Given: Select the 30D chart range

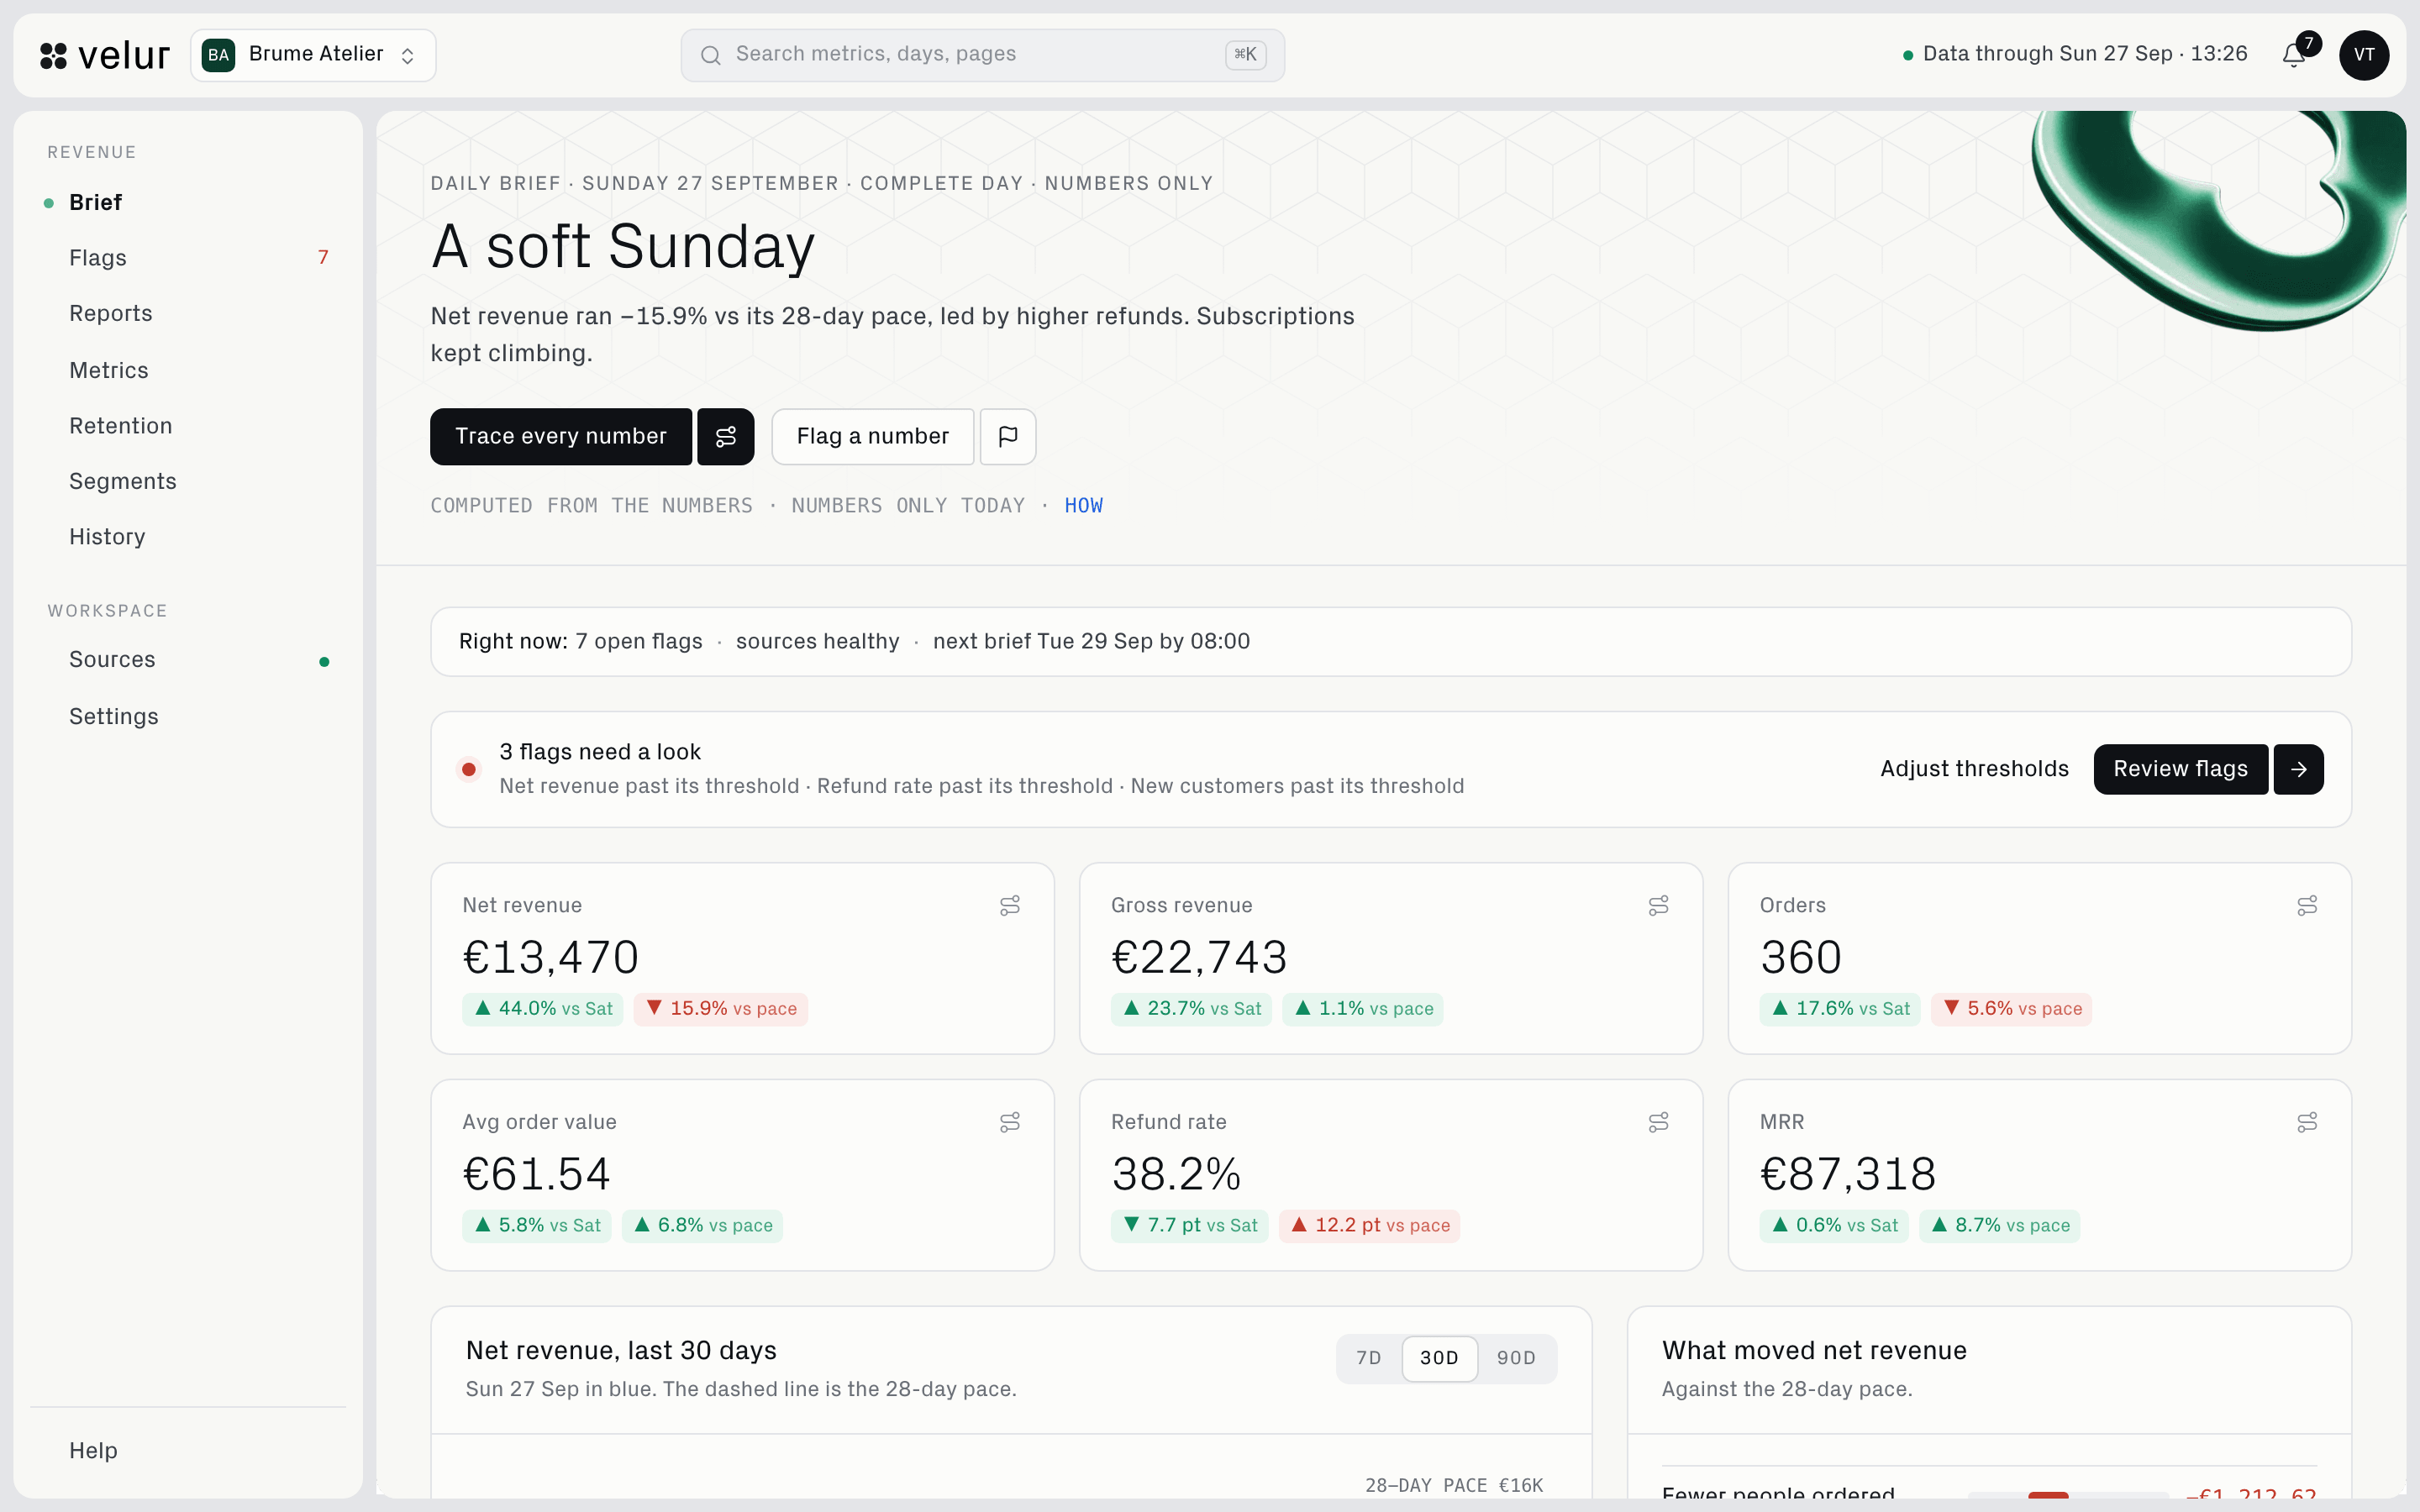Looking at the screenshot, I should click(x=1439, y=1358).
